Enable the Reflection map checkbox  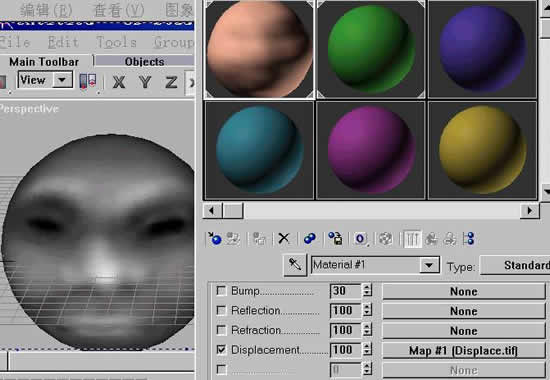coord(221,310)
